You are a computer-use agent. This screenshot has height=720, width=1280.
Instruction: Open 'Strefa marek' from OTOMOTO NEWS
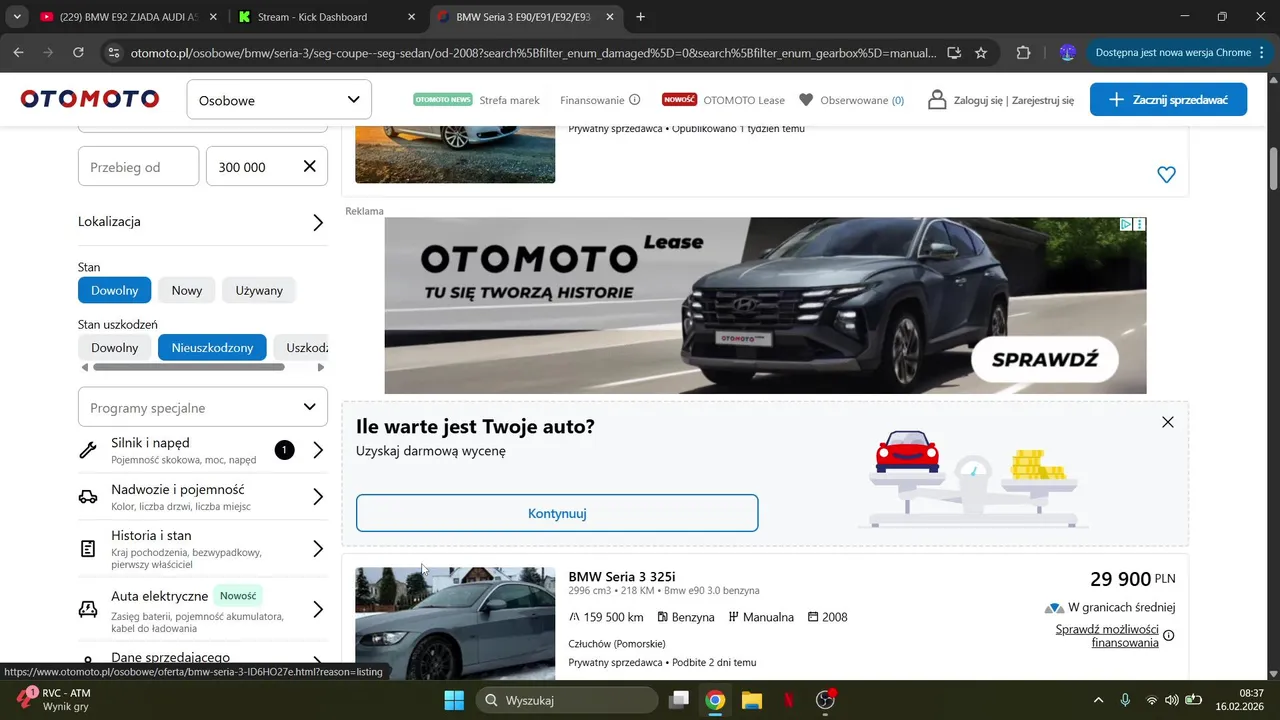(x=509, y=100)
